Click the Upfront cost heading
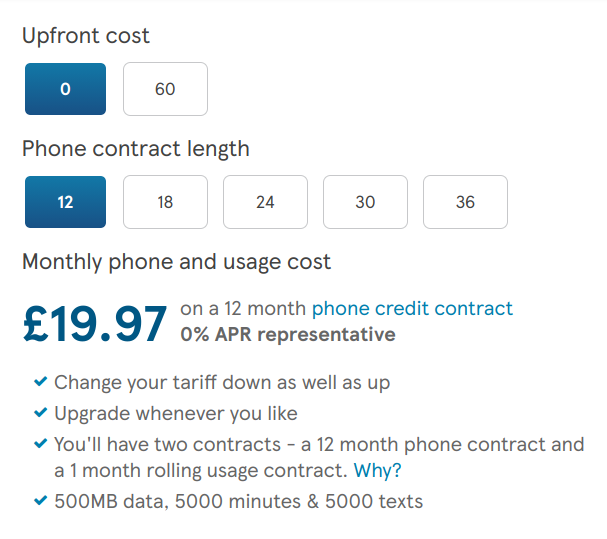This screenshot has width=607, height=539. (86, 36)
